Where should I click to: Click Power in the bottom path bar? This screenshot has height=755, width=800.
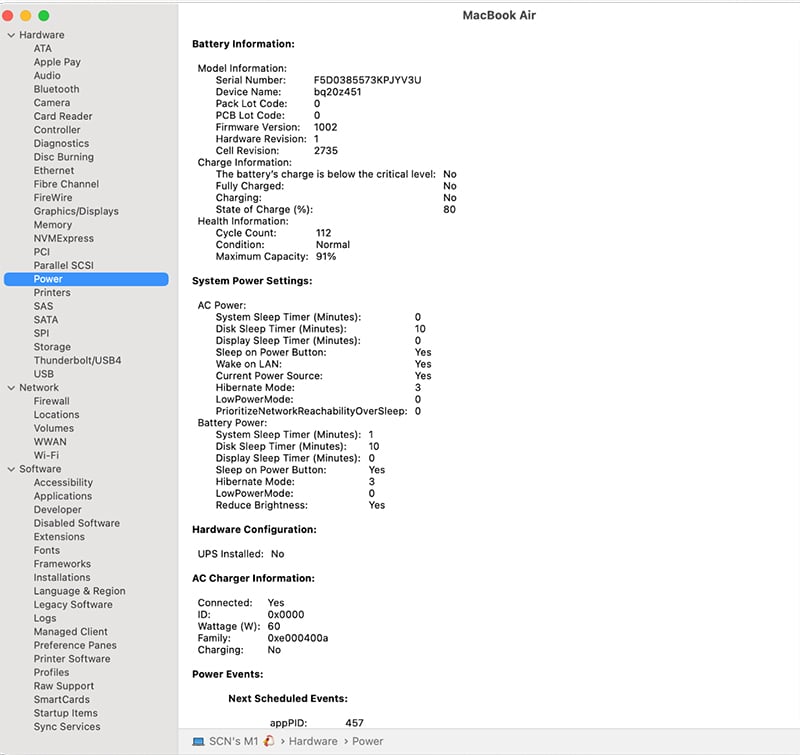tap(367, 741)
